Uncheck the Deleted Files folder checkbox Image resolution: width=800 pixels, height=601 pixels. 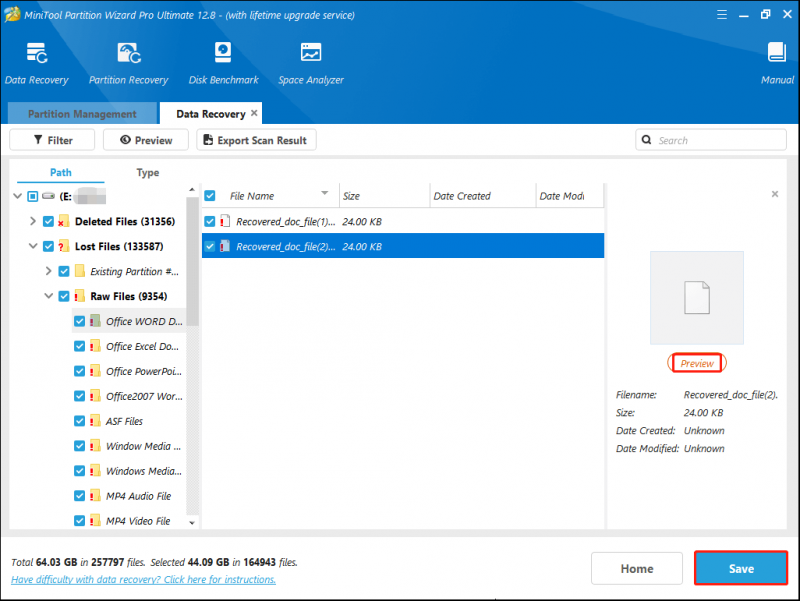click(48, 221)
